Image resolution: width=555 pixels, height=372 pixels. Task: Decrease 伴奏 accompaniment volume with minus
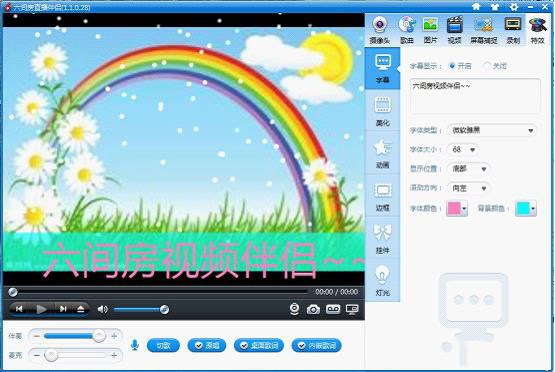[x=36, y=336]
